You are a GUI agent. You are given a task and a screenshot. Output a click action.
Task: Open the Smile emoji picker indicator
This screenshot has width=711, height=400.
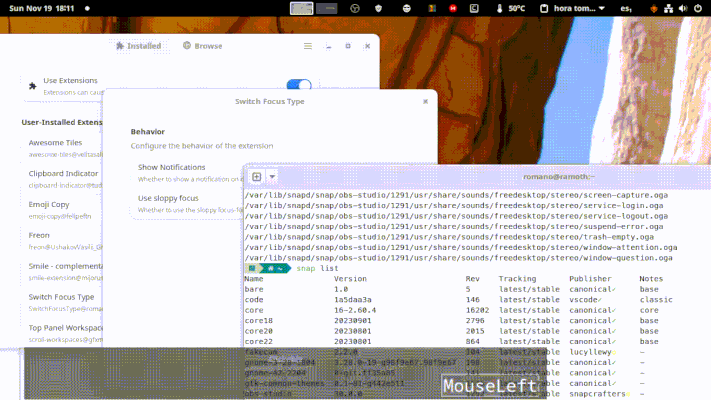tap(407, 8)
